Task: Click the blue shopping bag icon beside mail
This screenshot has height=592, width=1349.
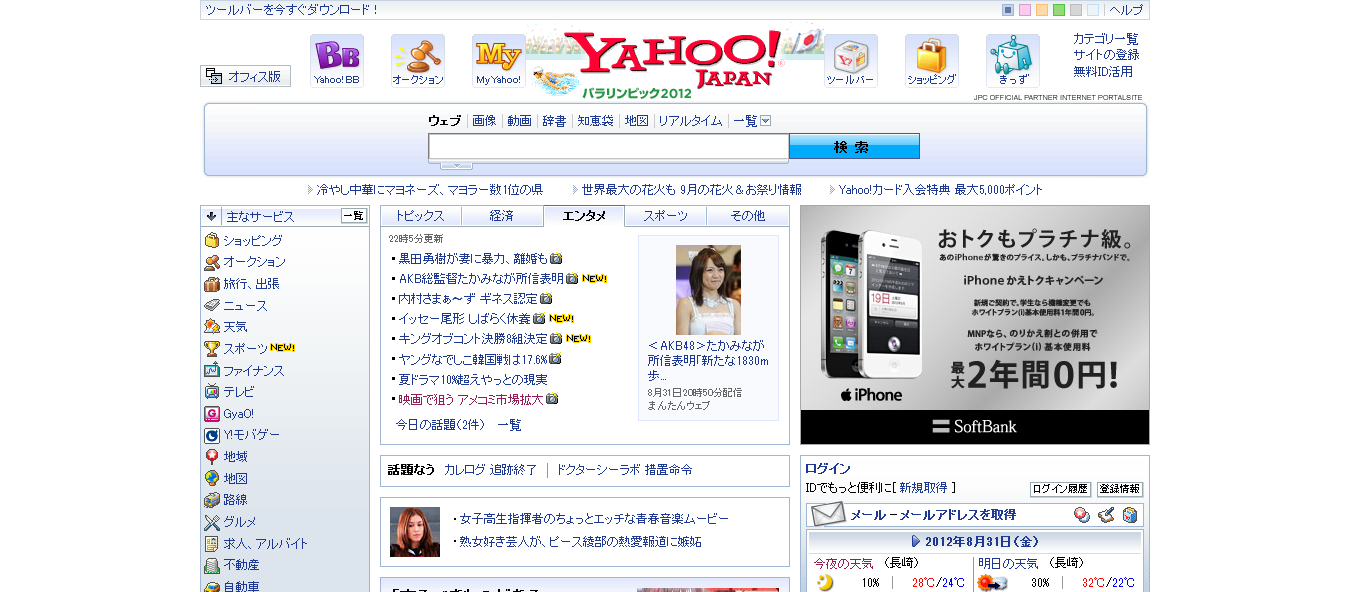Action: (x=1130, y=515)
